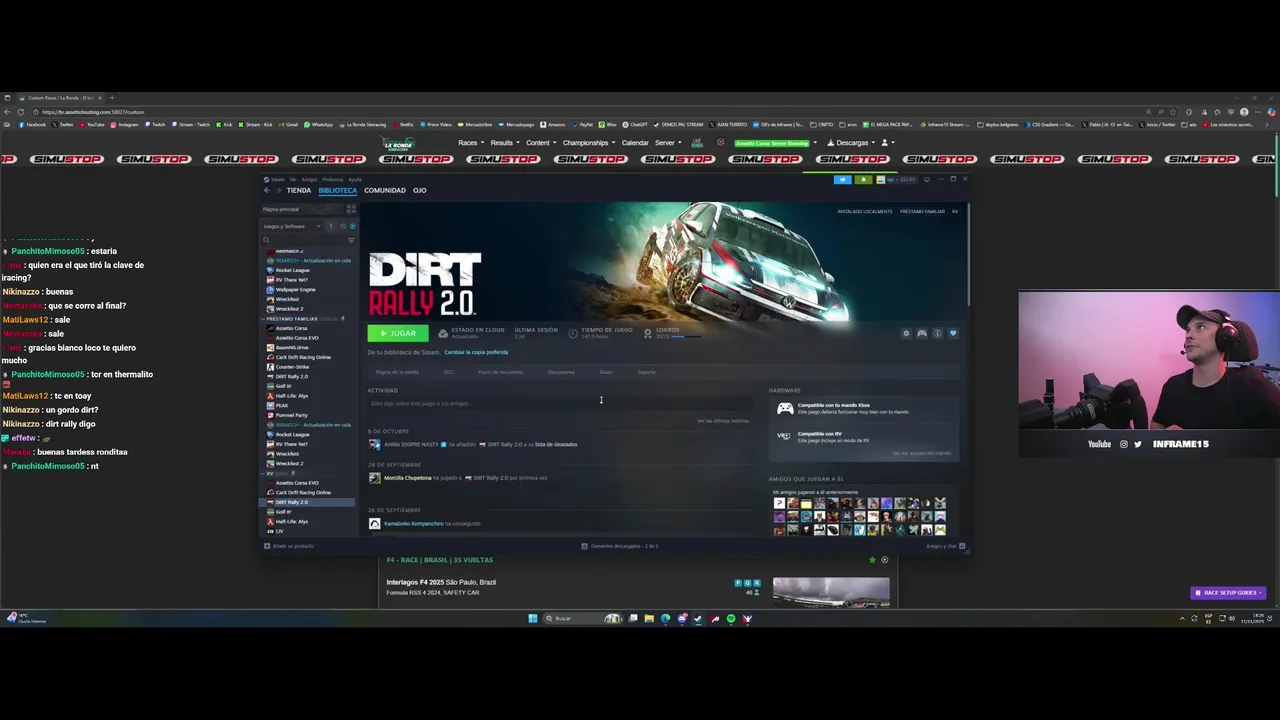
Task: Open File Explorer from the taskbar
Action: [x=649, y=618]
